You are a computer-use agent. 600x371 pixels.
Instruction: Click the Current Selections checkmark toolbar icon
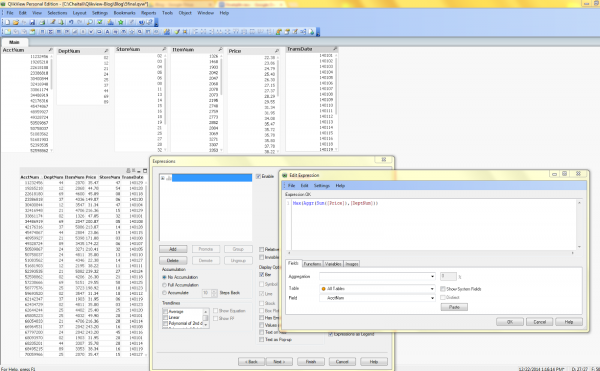pos(100,22)
